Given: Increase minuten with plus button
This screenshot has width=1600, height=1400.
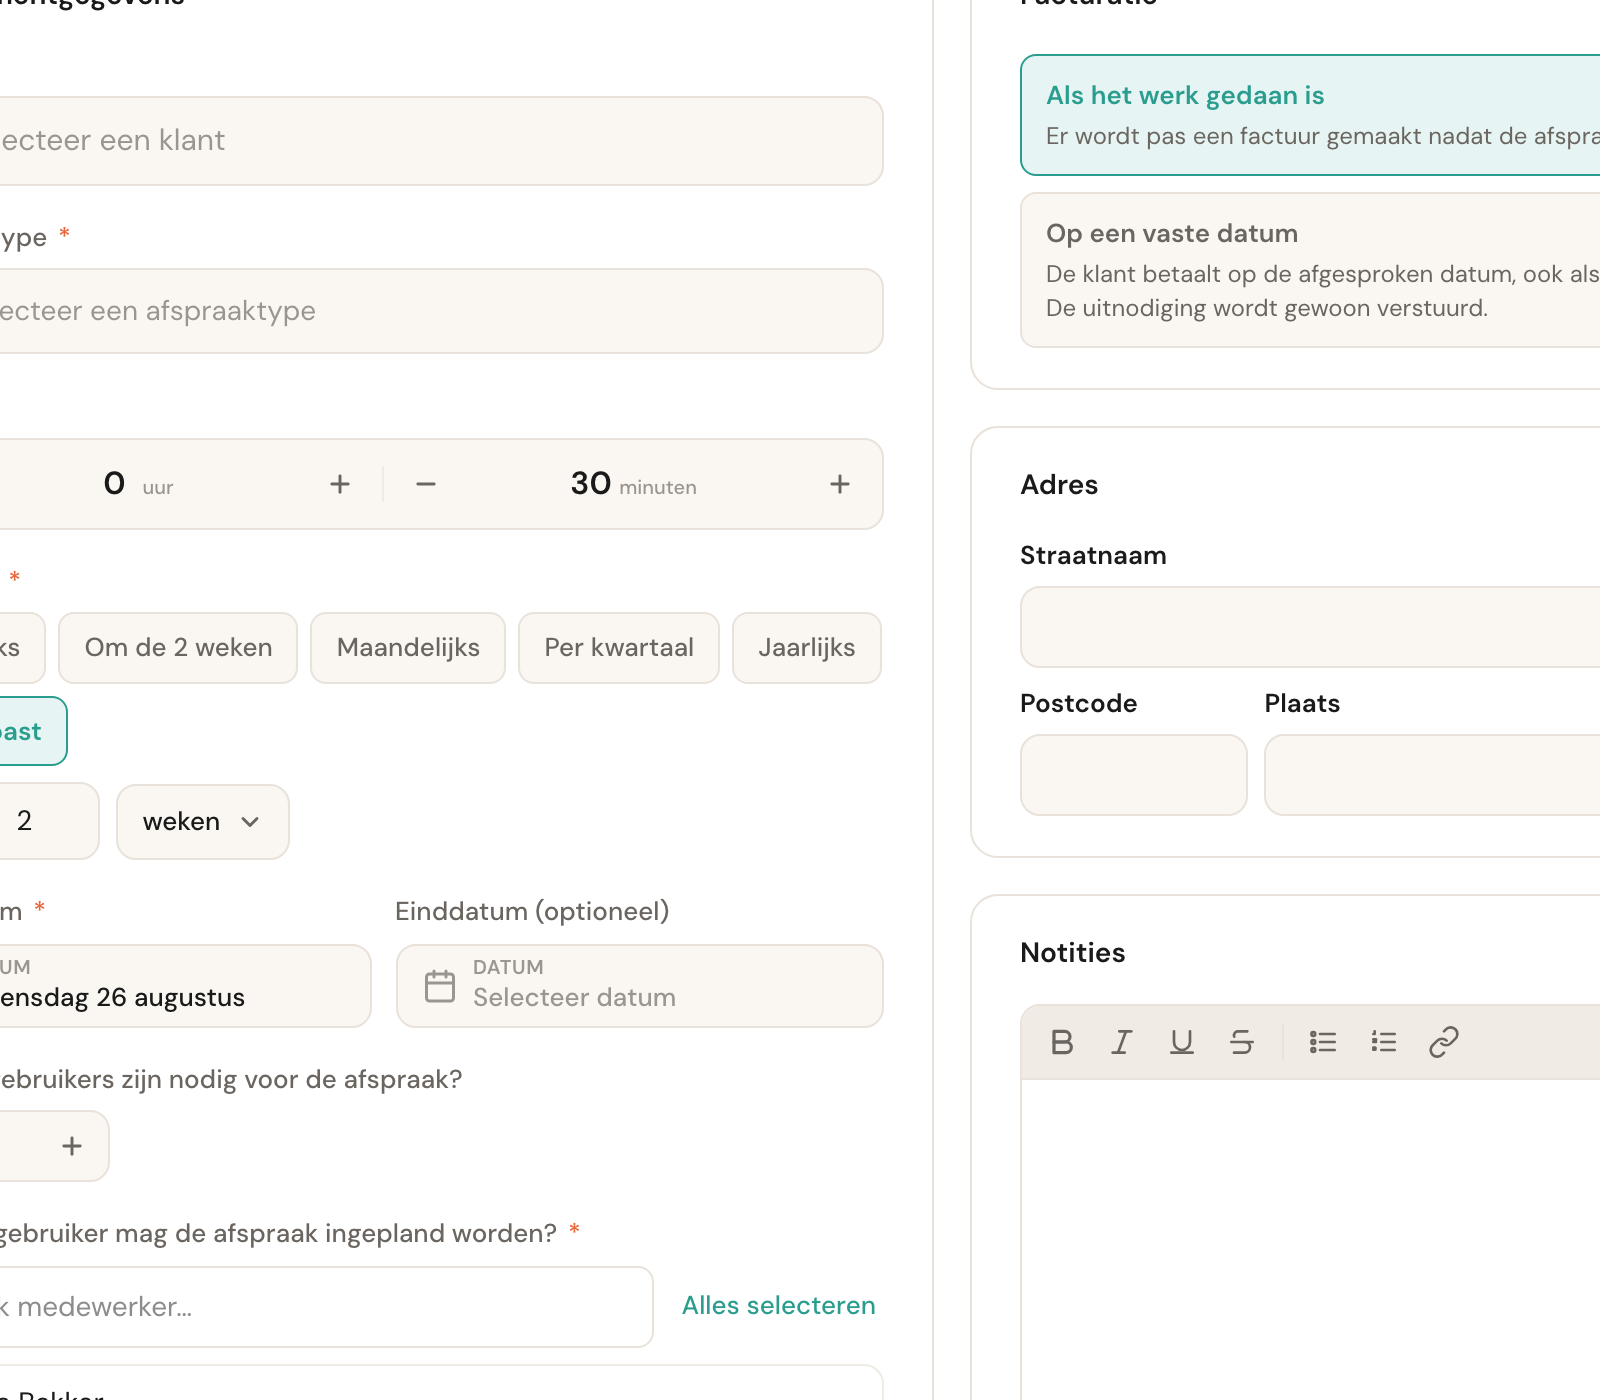Looking at the screenshot, I should (x=840, y=484).
